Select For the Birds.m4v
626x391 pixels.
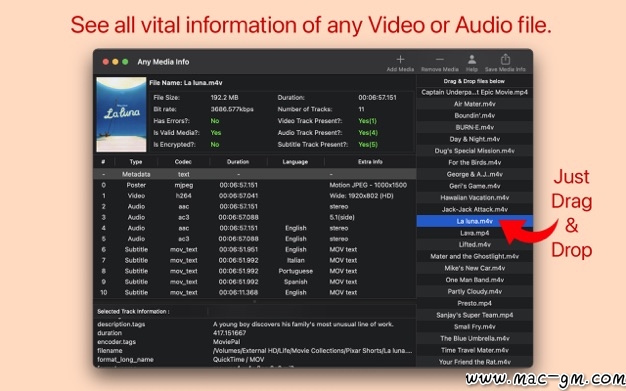click(474, 163)
